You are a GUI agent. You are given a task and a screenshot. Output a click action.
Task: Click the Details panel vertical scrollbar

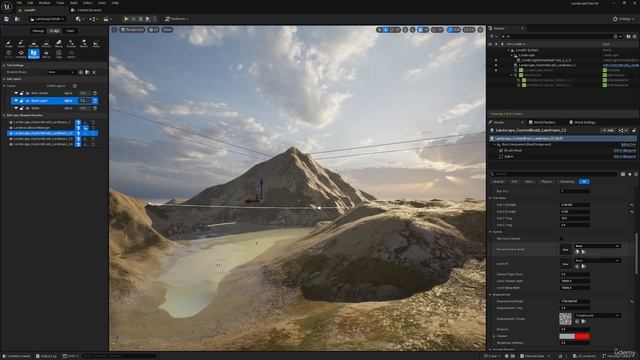tap(637, 253)
